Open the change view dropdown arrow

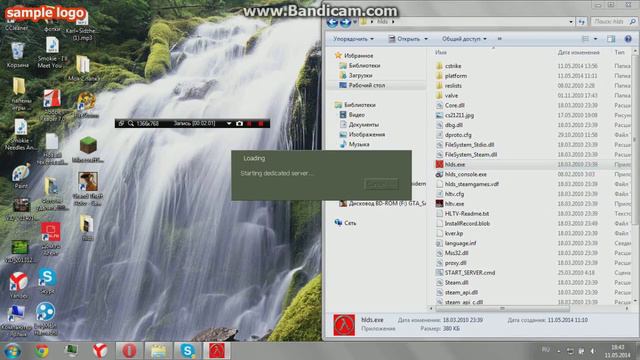coord(596,39)
